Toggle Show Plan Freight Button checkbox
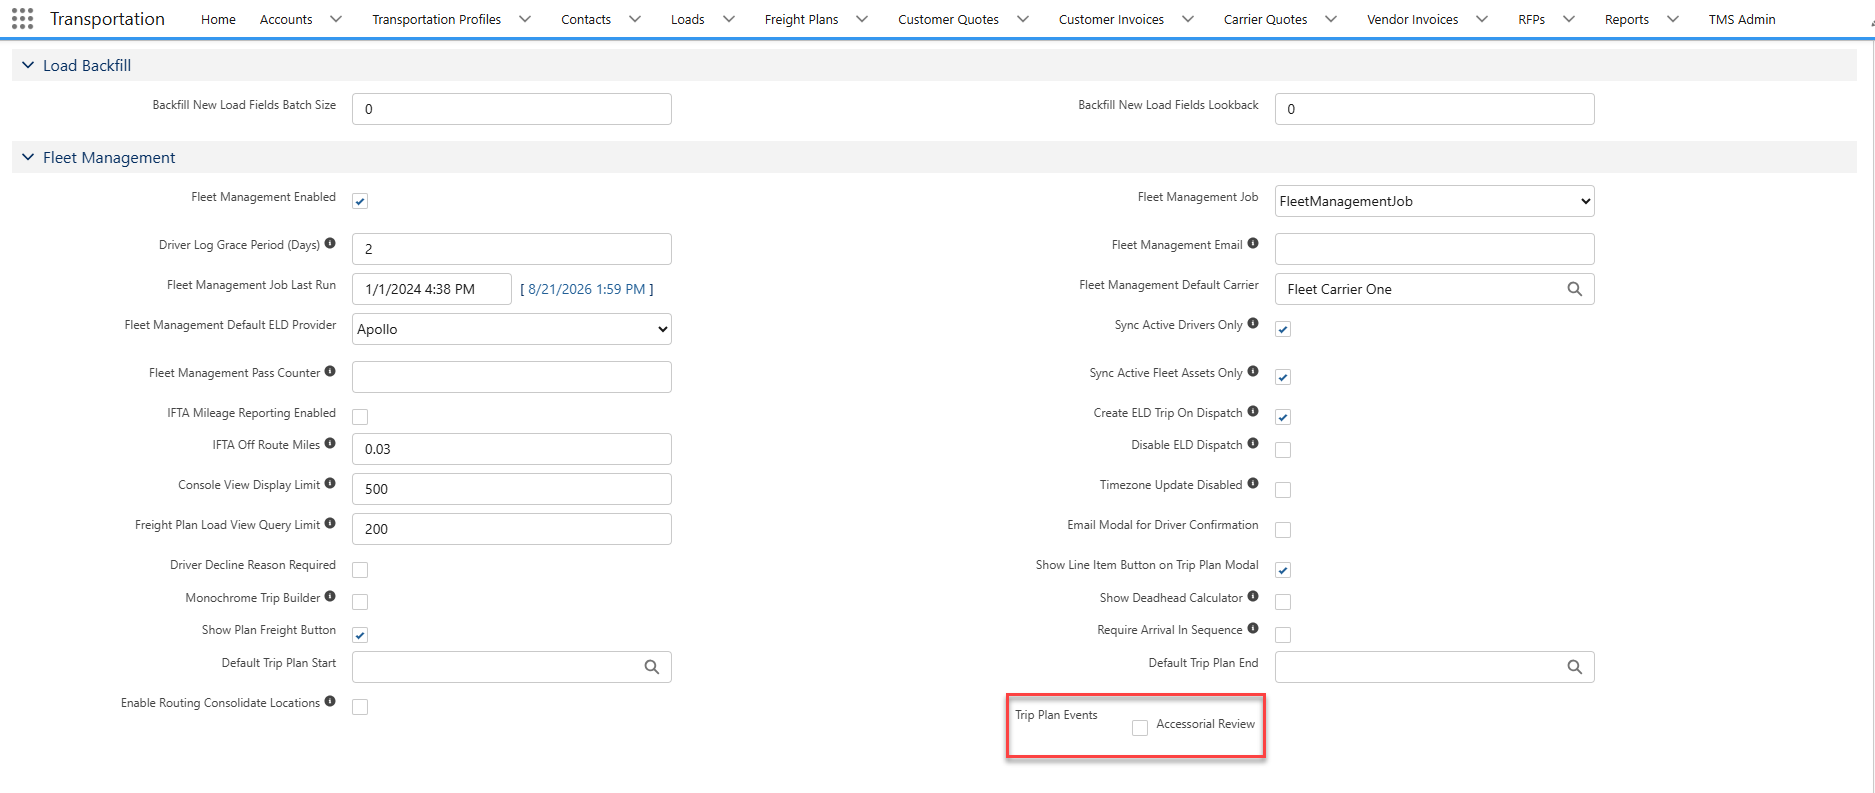Image resolution: width=1875 pixels, height=793 pixels. click(x=360, y=635)
